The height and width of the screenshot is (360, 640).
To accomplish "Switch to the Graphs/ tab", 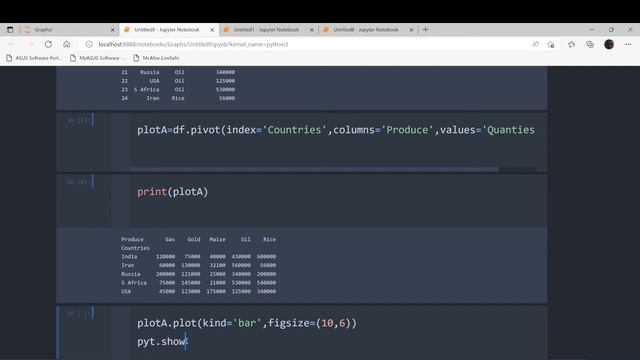I will pos(69,29).
